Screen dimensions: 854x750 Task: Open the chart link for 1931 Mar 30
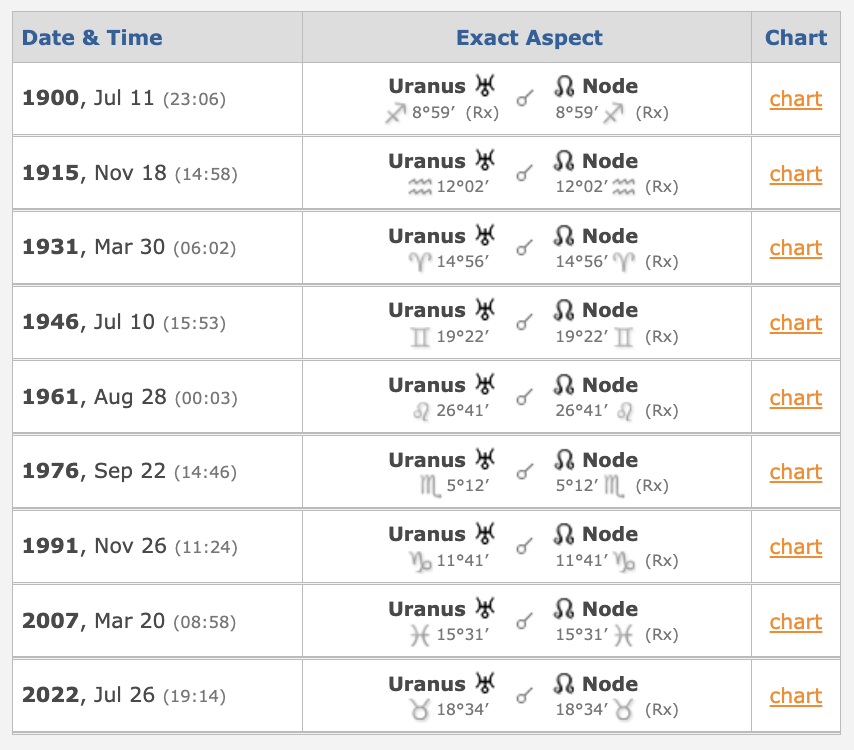pyautogui.click(x=796, y=248)
